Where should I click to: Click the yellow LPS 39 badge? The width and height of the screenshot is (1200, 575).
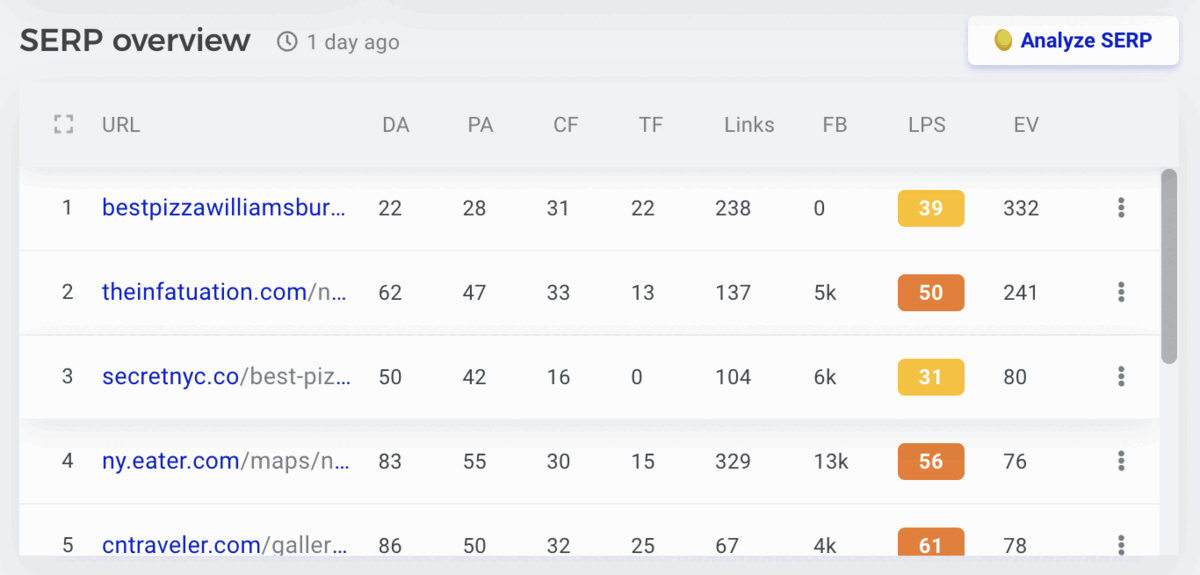pyautogui.click(x=931, y=208)
